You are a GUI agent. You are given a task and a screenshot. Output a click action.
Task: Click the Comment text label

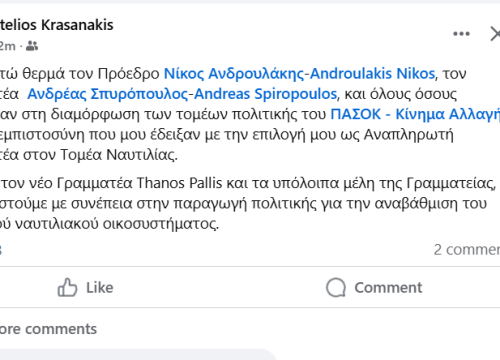(x=388, y=288)
